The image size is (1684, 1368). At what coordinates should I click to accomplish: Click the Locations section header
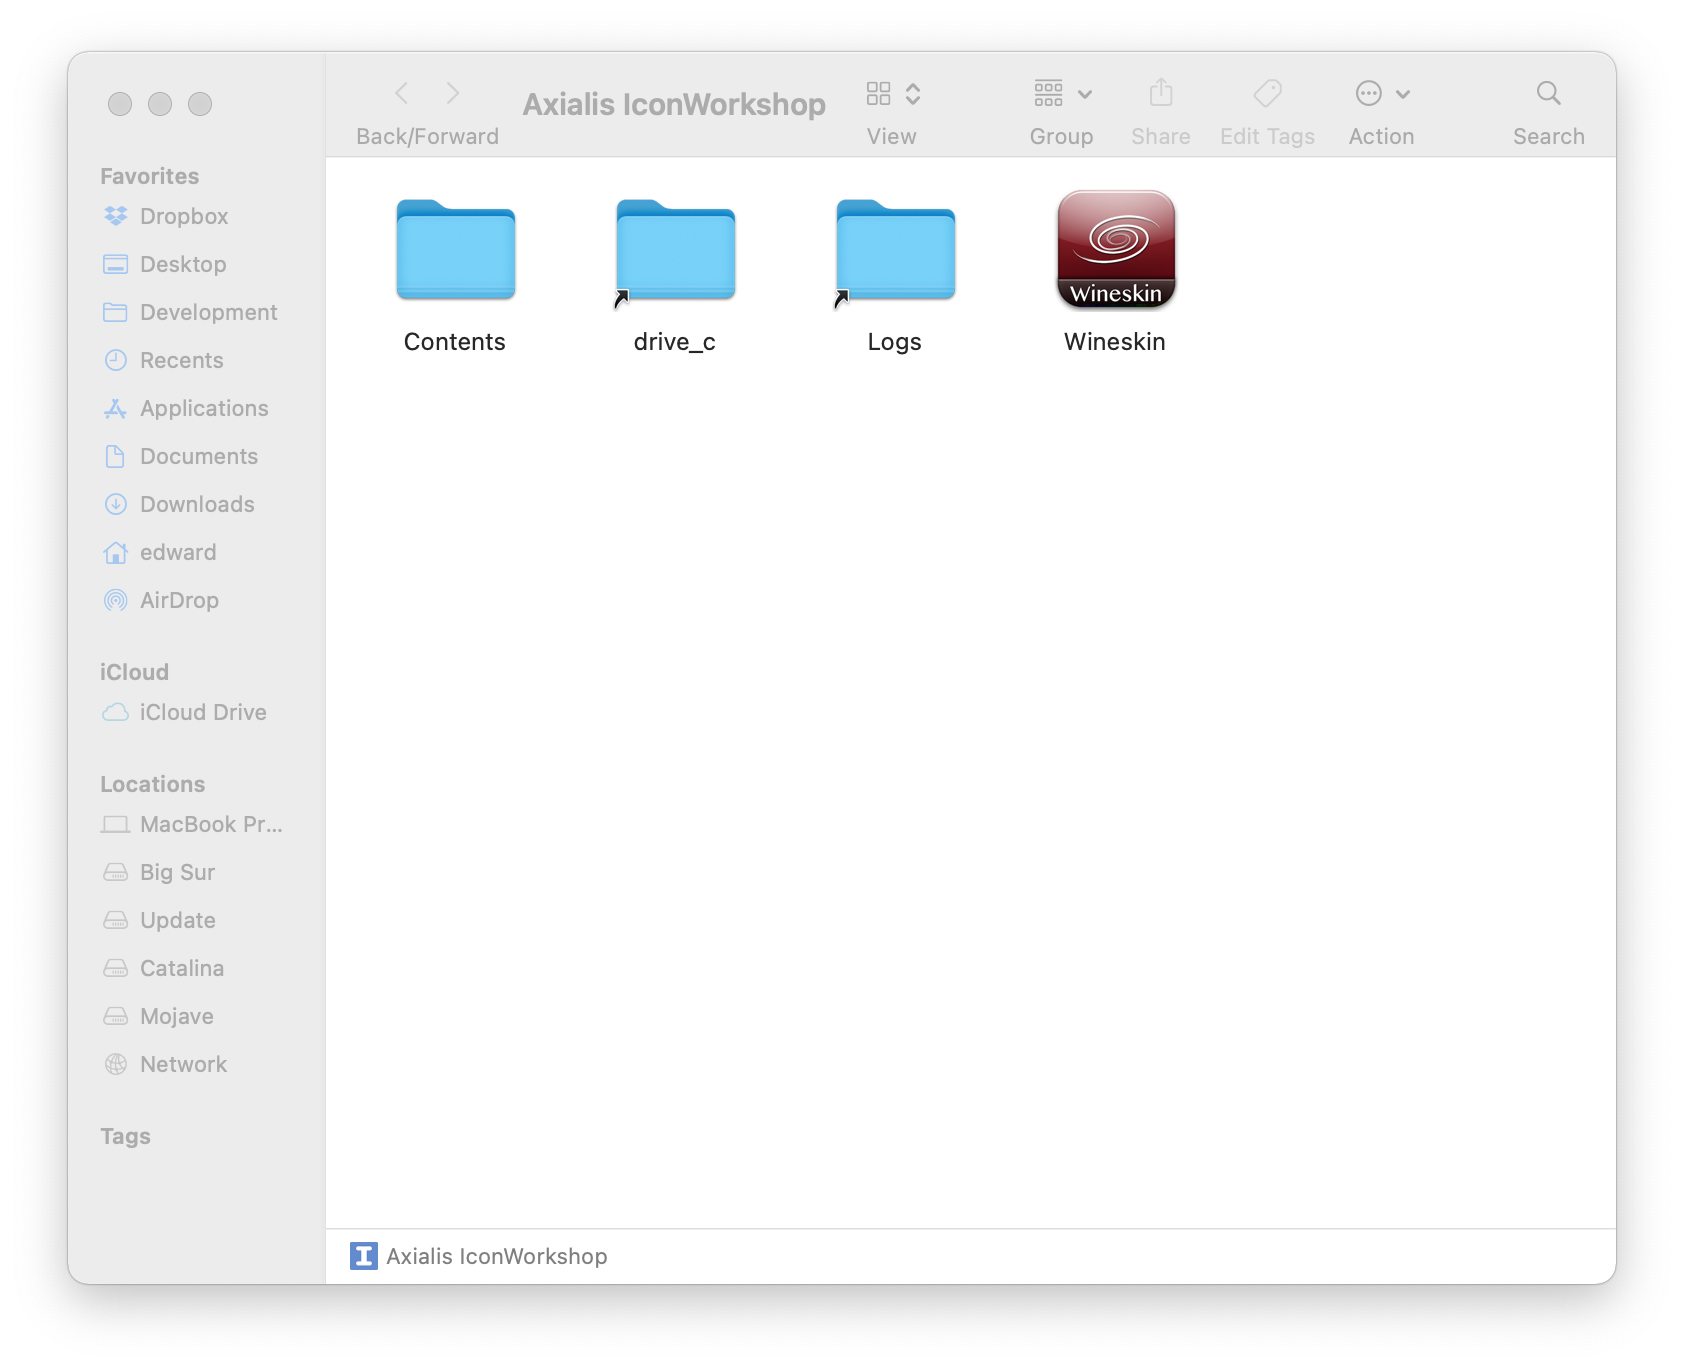coord(153,784)
